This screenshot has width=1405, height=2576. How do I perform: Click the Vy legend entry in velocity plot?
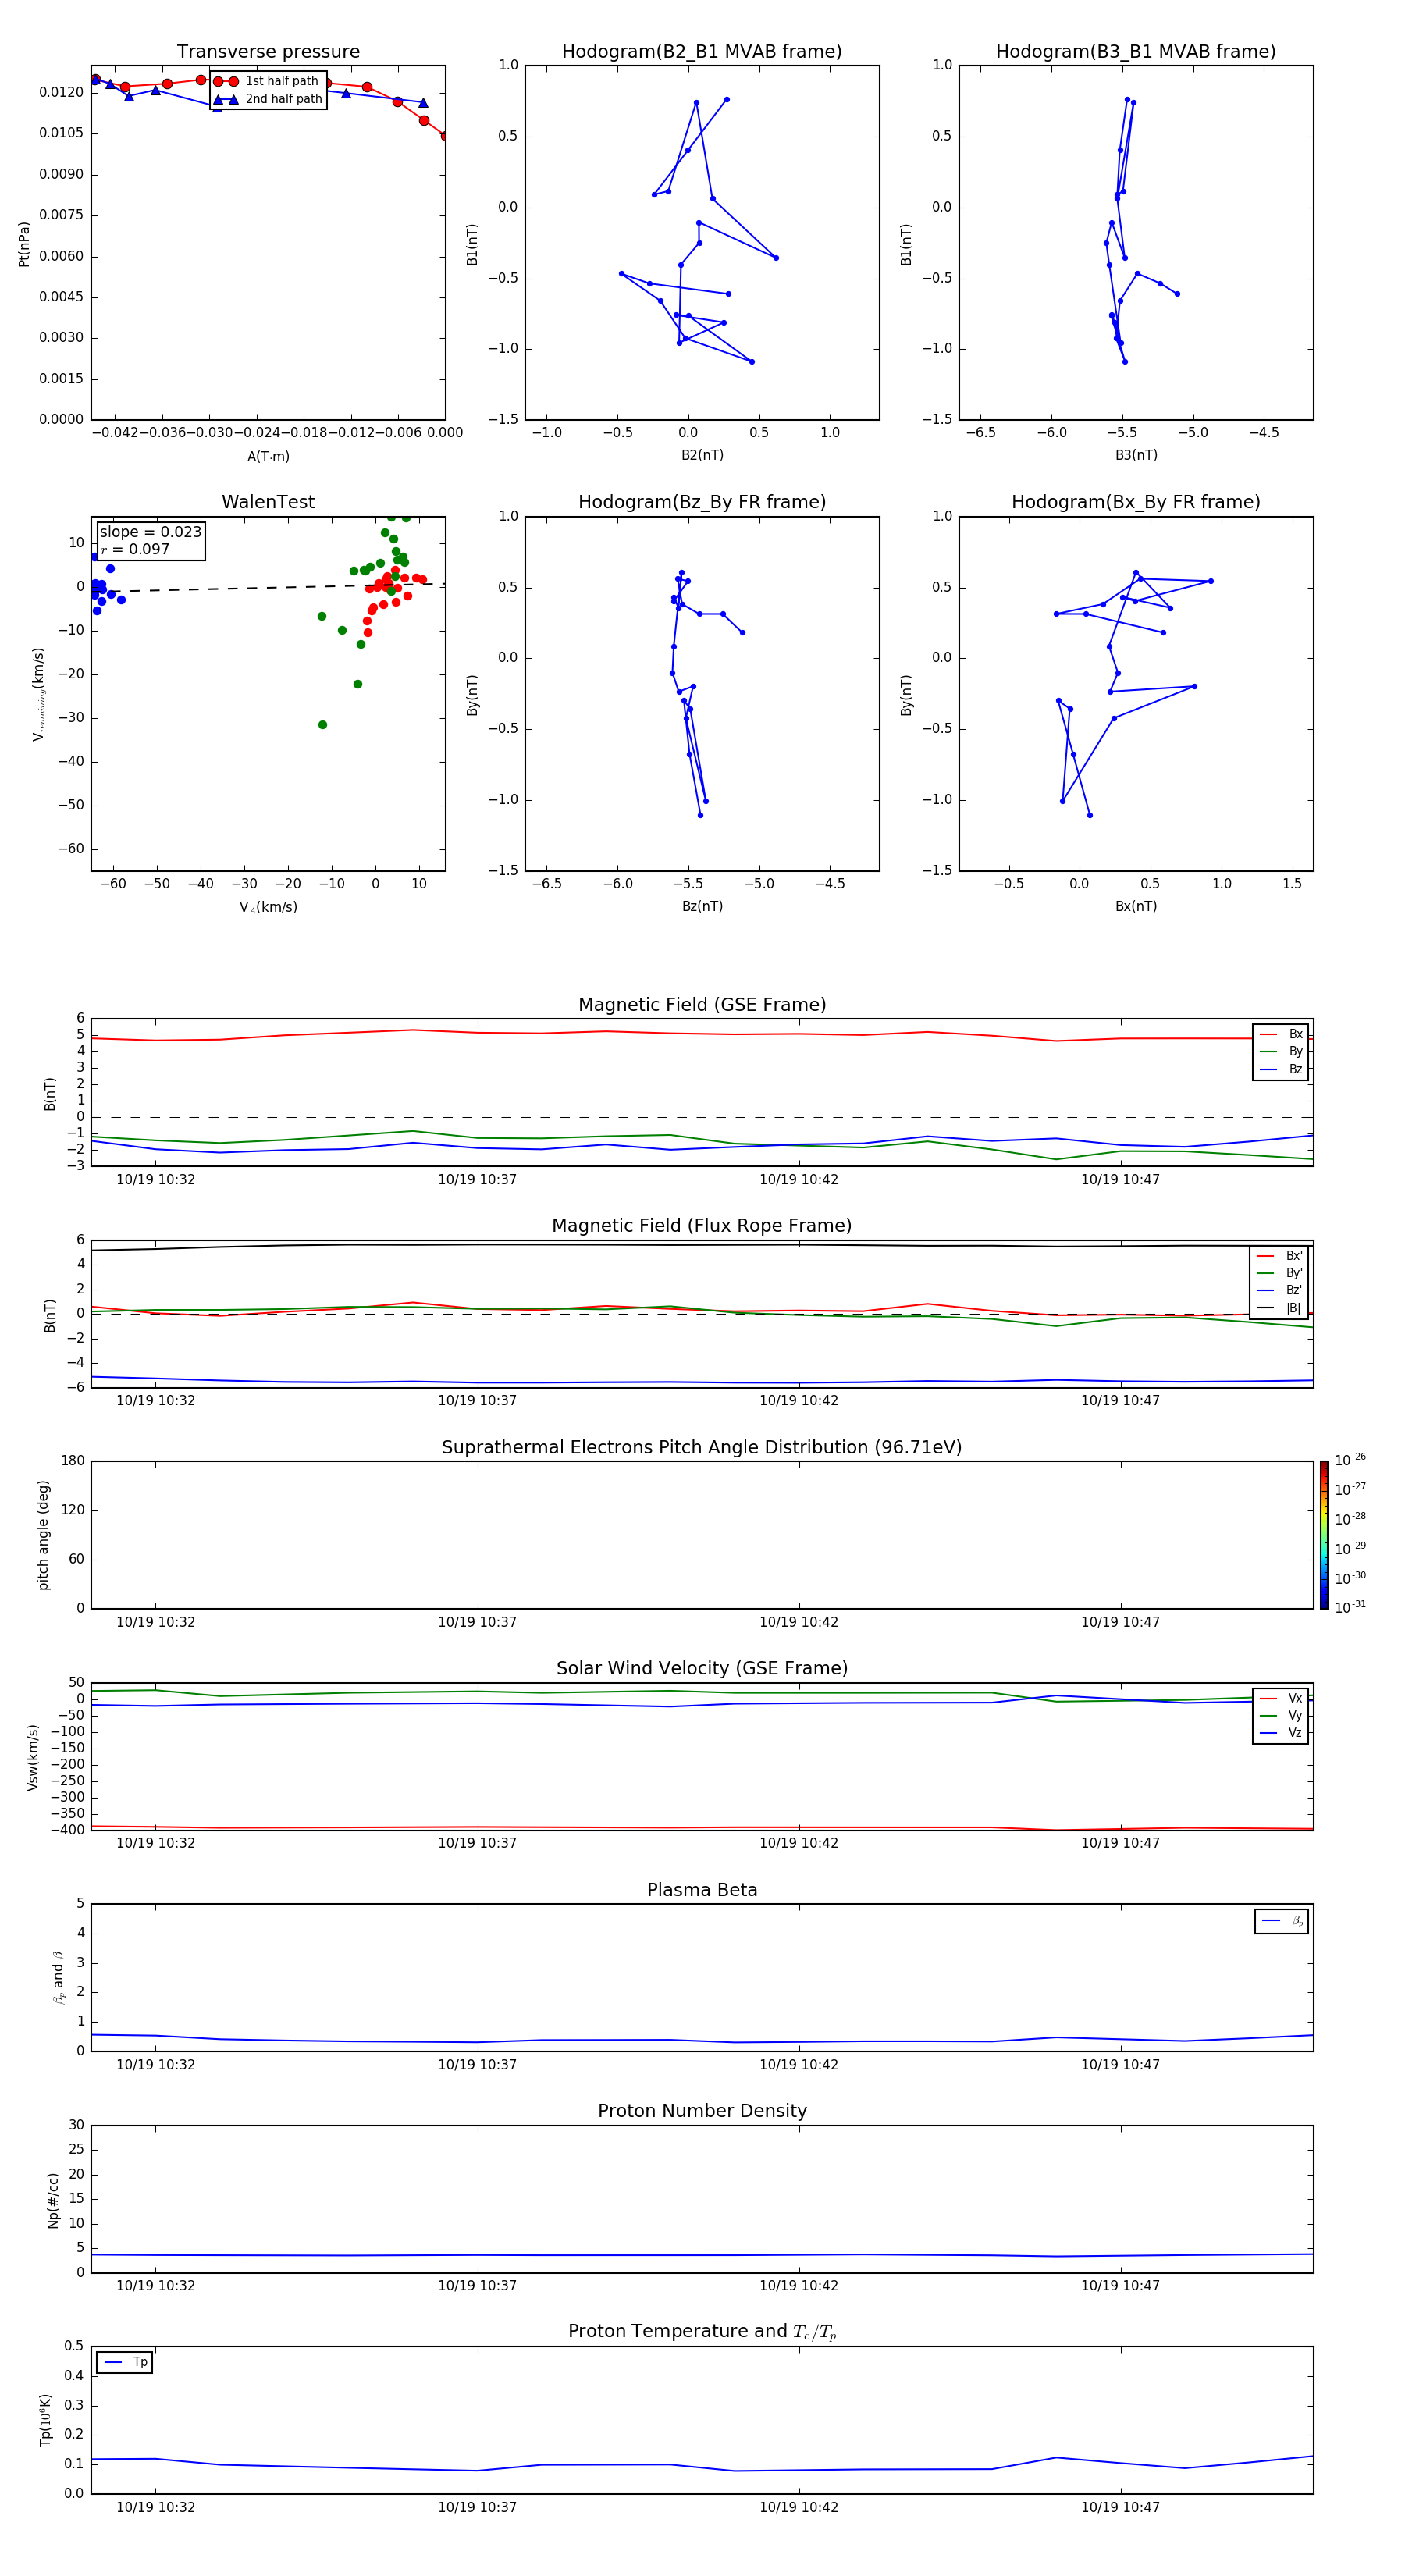coord(1281,1716)
